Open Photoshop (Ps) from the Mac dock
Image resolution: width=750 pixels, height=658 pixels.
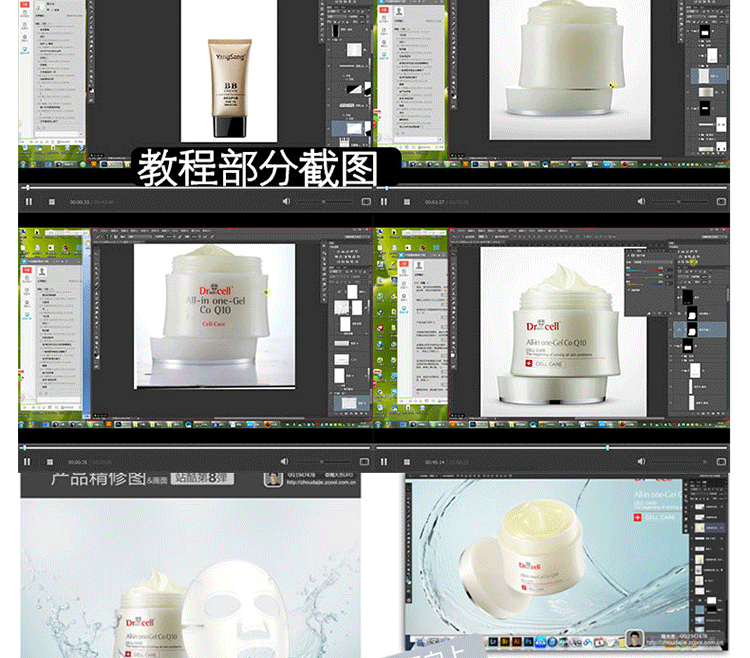coord(529,642)
